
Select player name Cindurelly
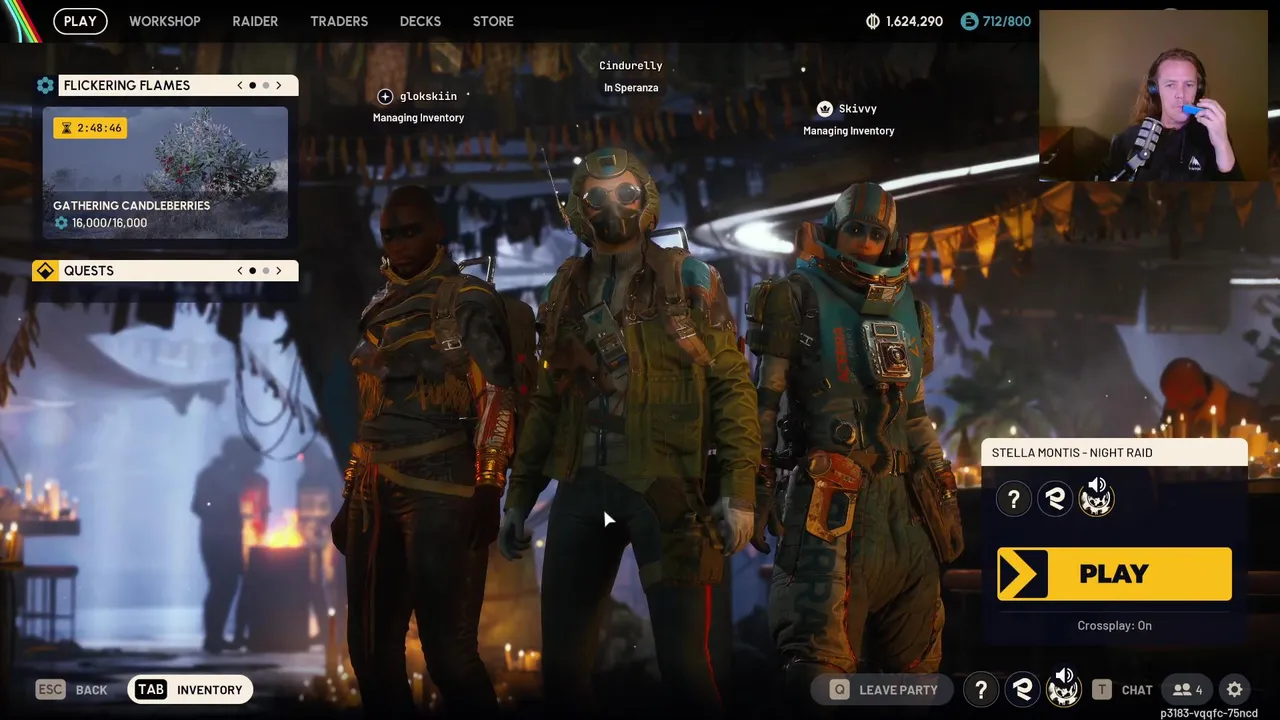(x=631, y=66)
